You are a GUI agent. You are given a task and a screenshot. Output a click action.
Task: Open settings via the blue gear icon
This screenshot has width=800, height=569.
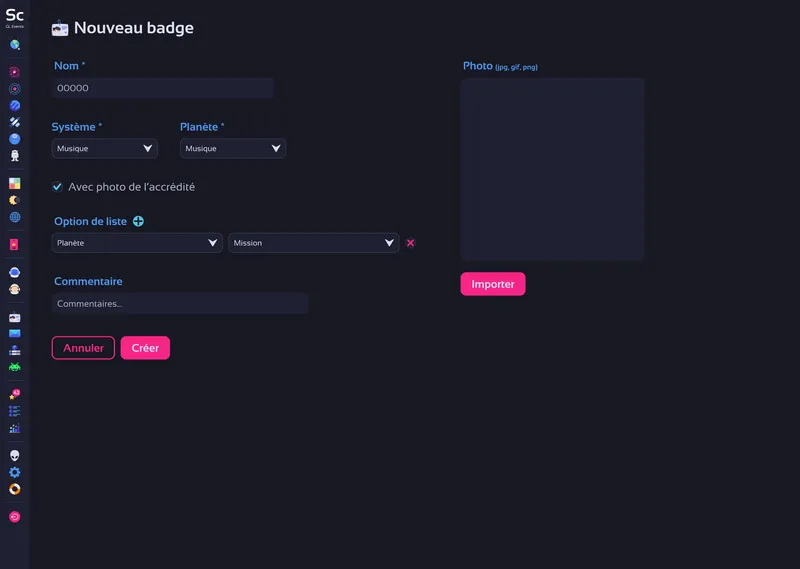tap(15, 472)
